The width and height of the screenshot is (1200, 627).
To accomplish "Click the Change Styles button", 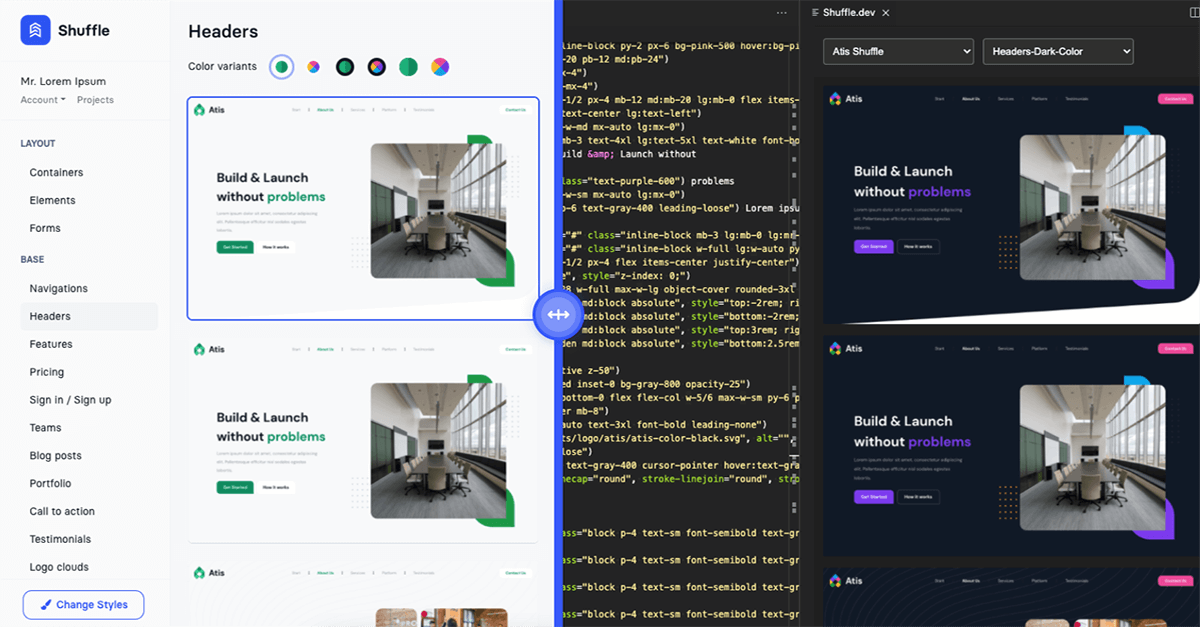I will (83, 604).
